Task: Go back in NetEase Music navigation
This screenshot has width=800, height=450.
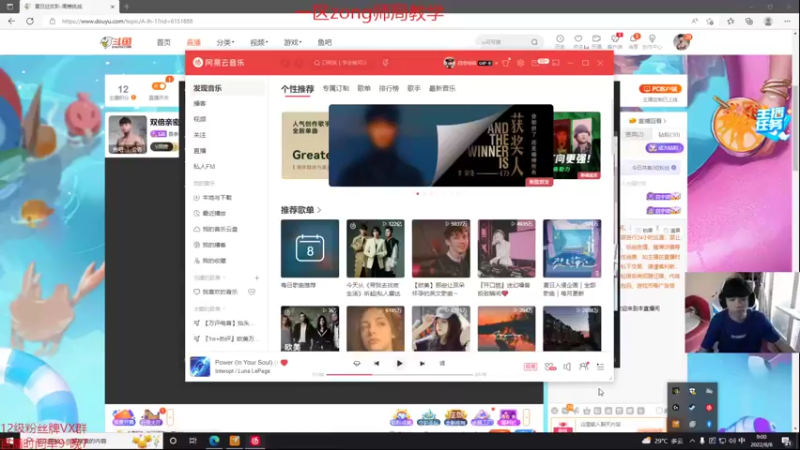Action: click(x=286, y=63)
